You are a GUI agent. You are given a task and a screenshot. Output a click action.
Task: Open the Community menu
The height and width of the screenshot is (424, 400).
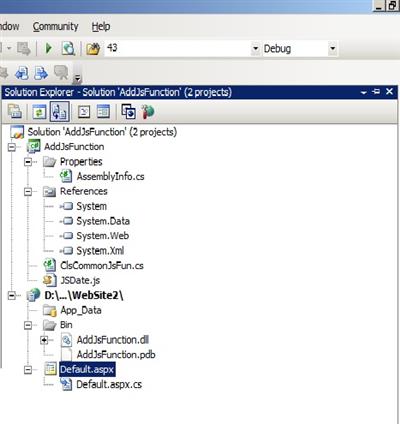(x=55, y=27)
